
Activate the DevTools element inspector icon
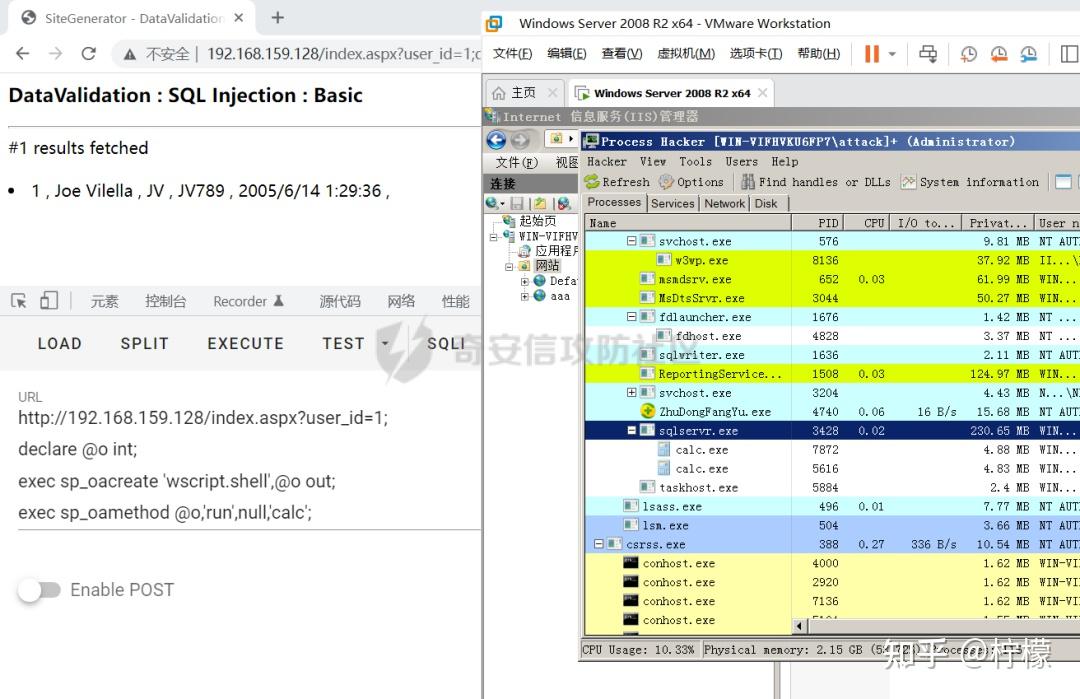(x=19, y=301)
